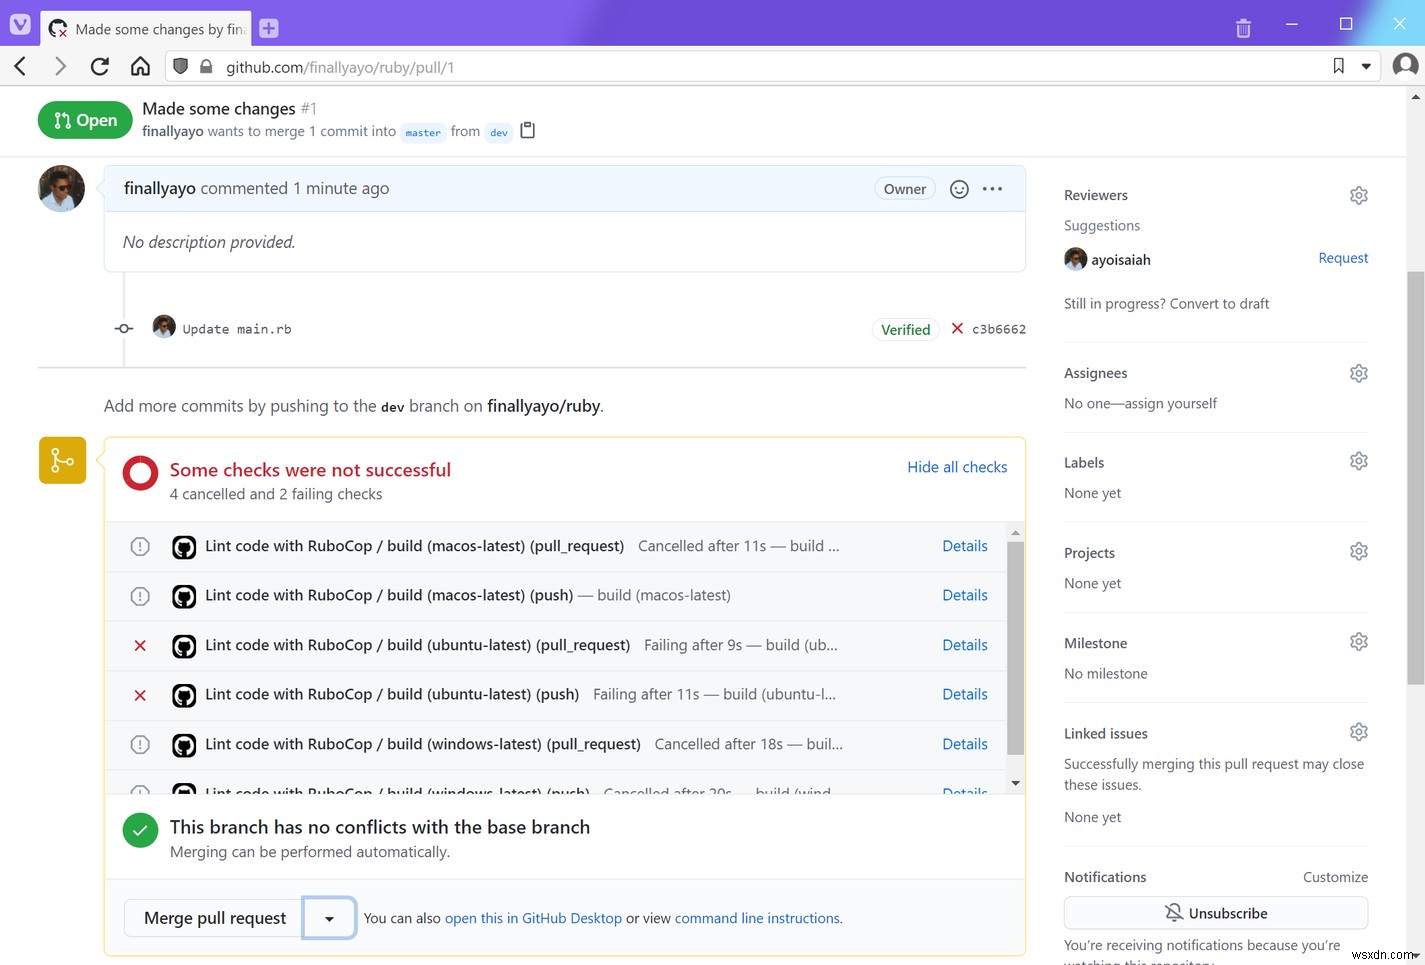The width and height of the screenshot is (1425, 965).
Task: Open the Vivaldi menu button
Action: click(19, 24)
